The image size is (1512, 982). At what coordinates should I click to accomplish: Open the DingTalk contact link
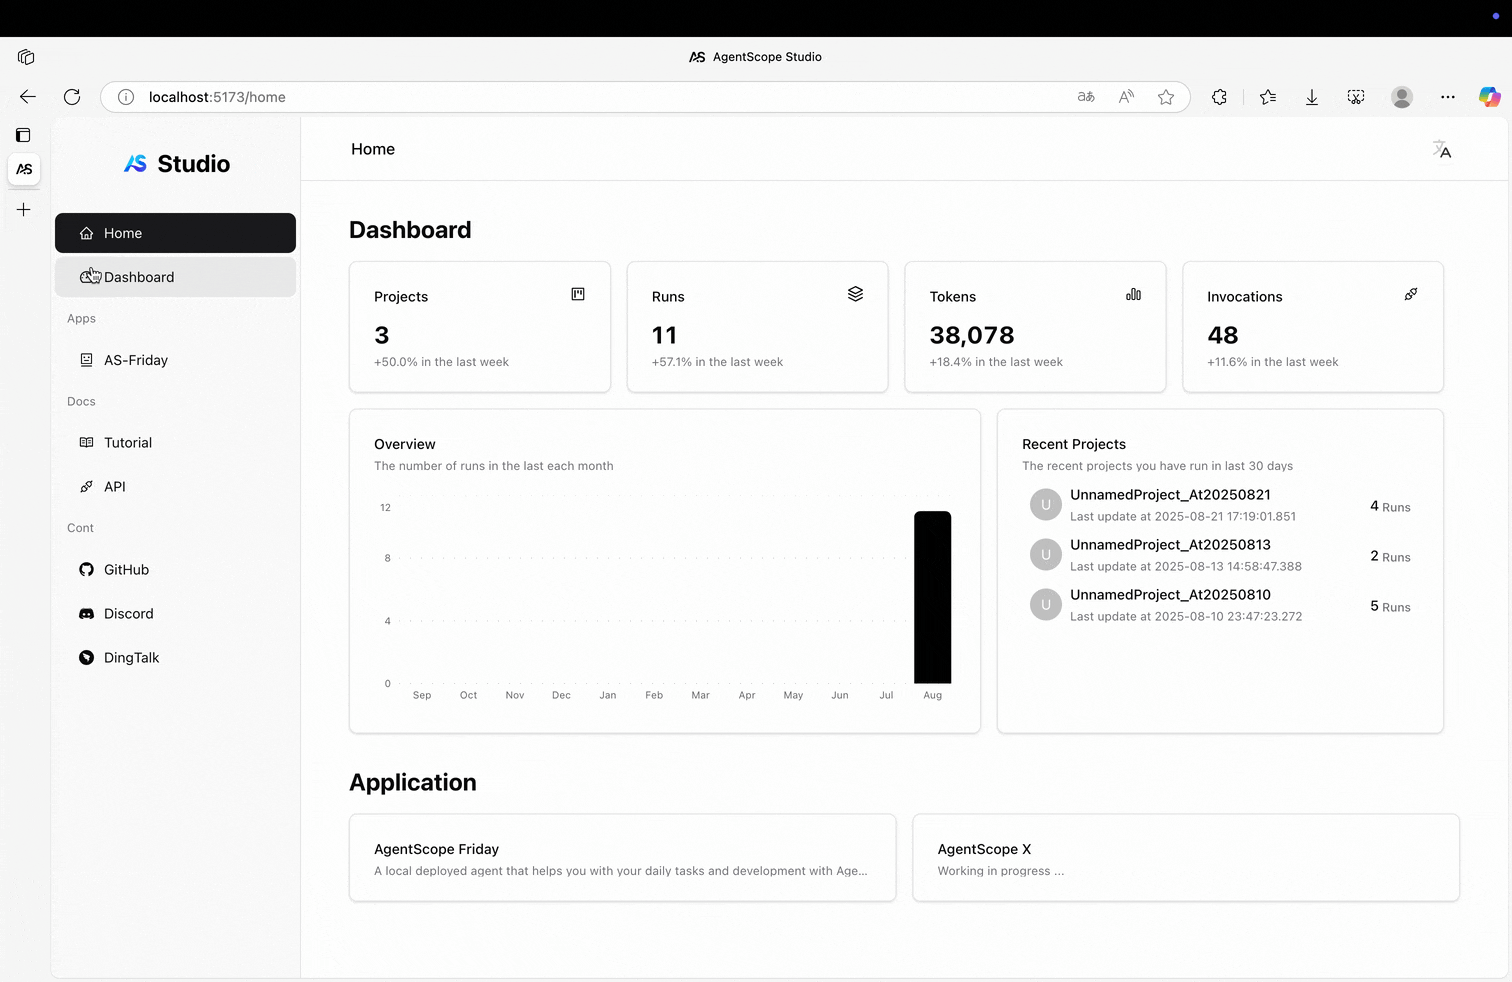(x=175, y=657)
